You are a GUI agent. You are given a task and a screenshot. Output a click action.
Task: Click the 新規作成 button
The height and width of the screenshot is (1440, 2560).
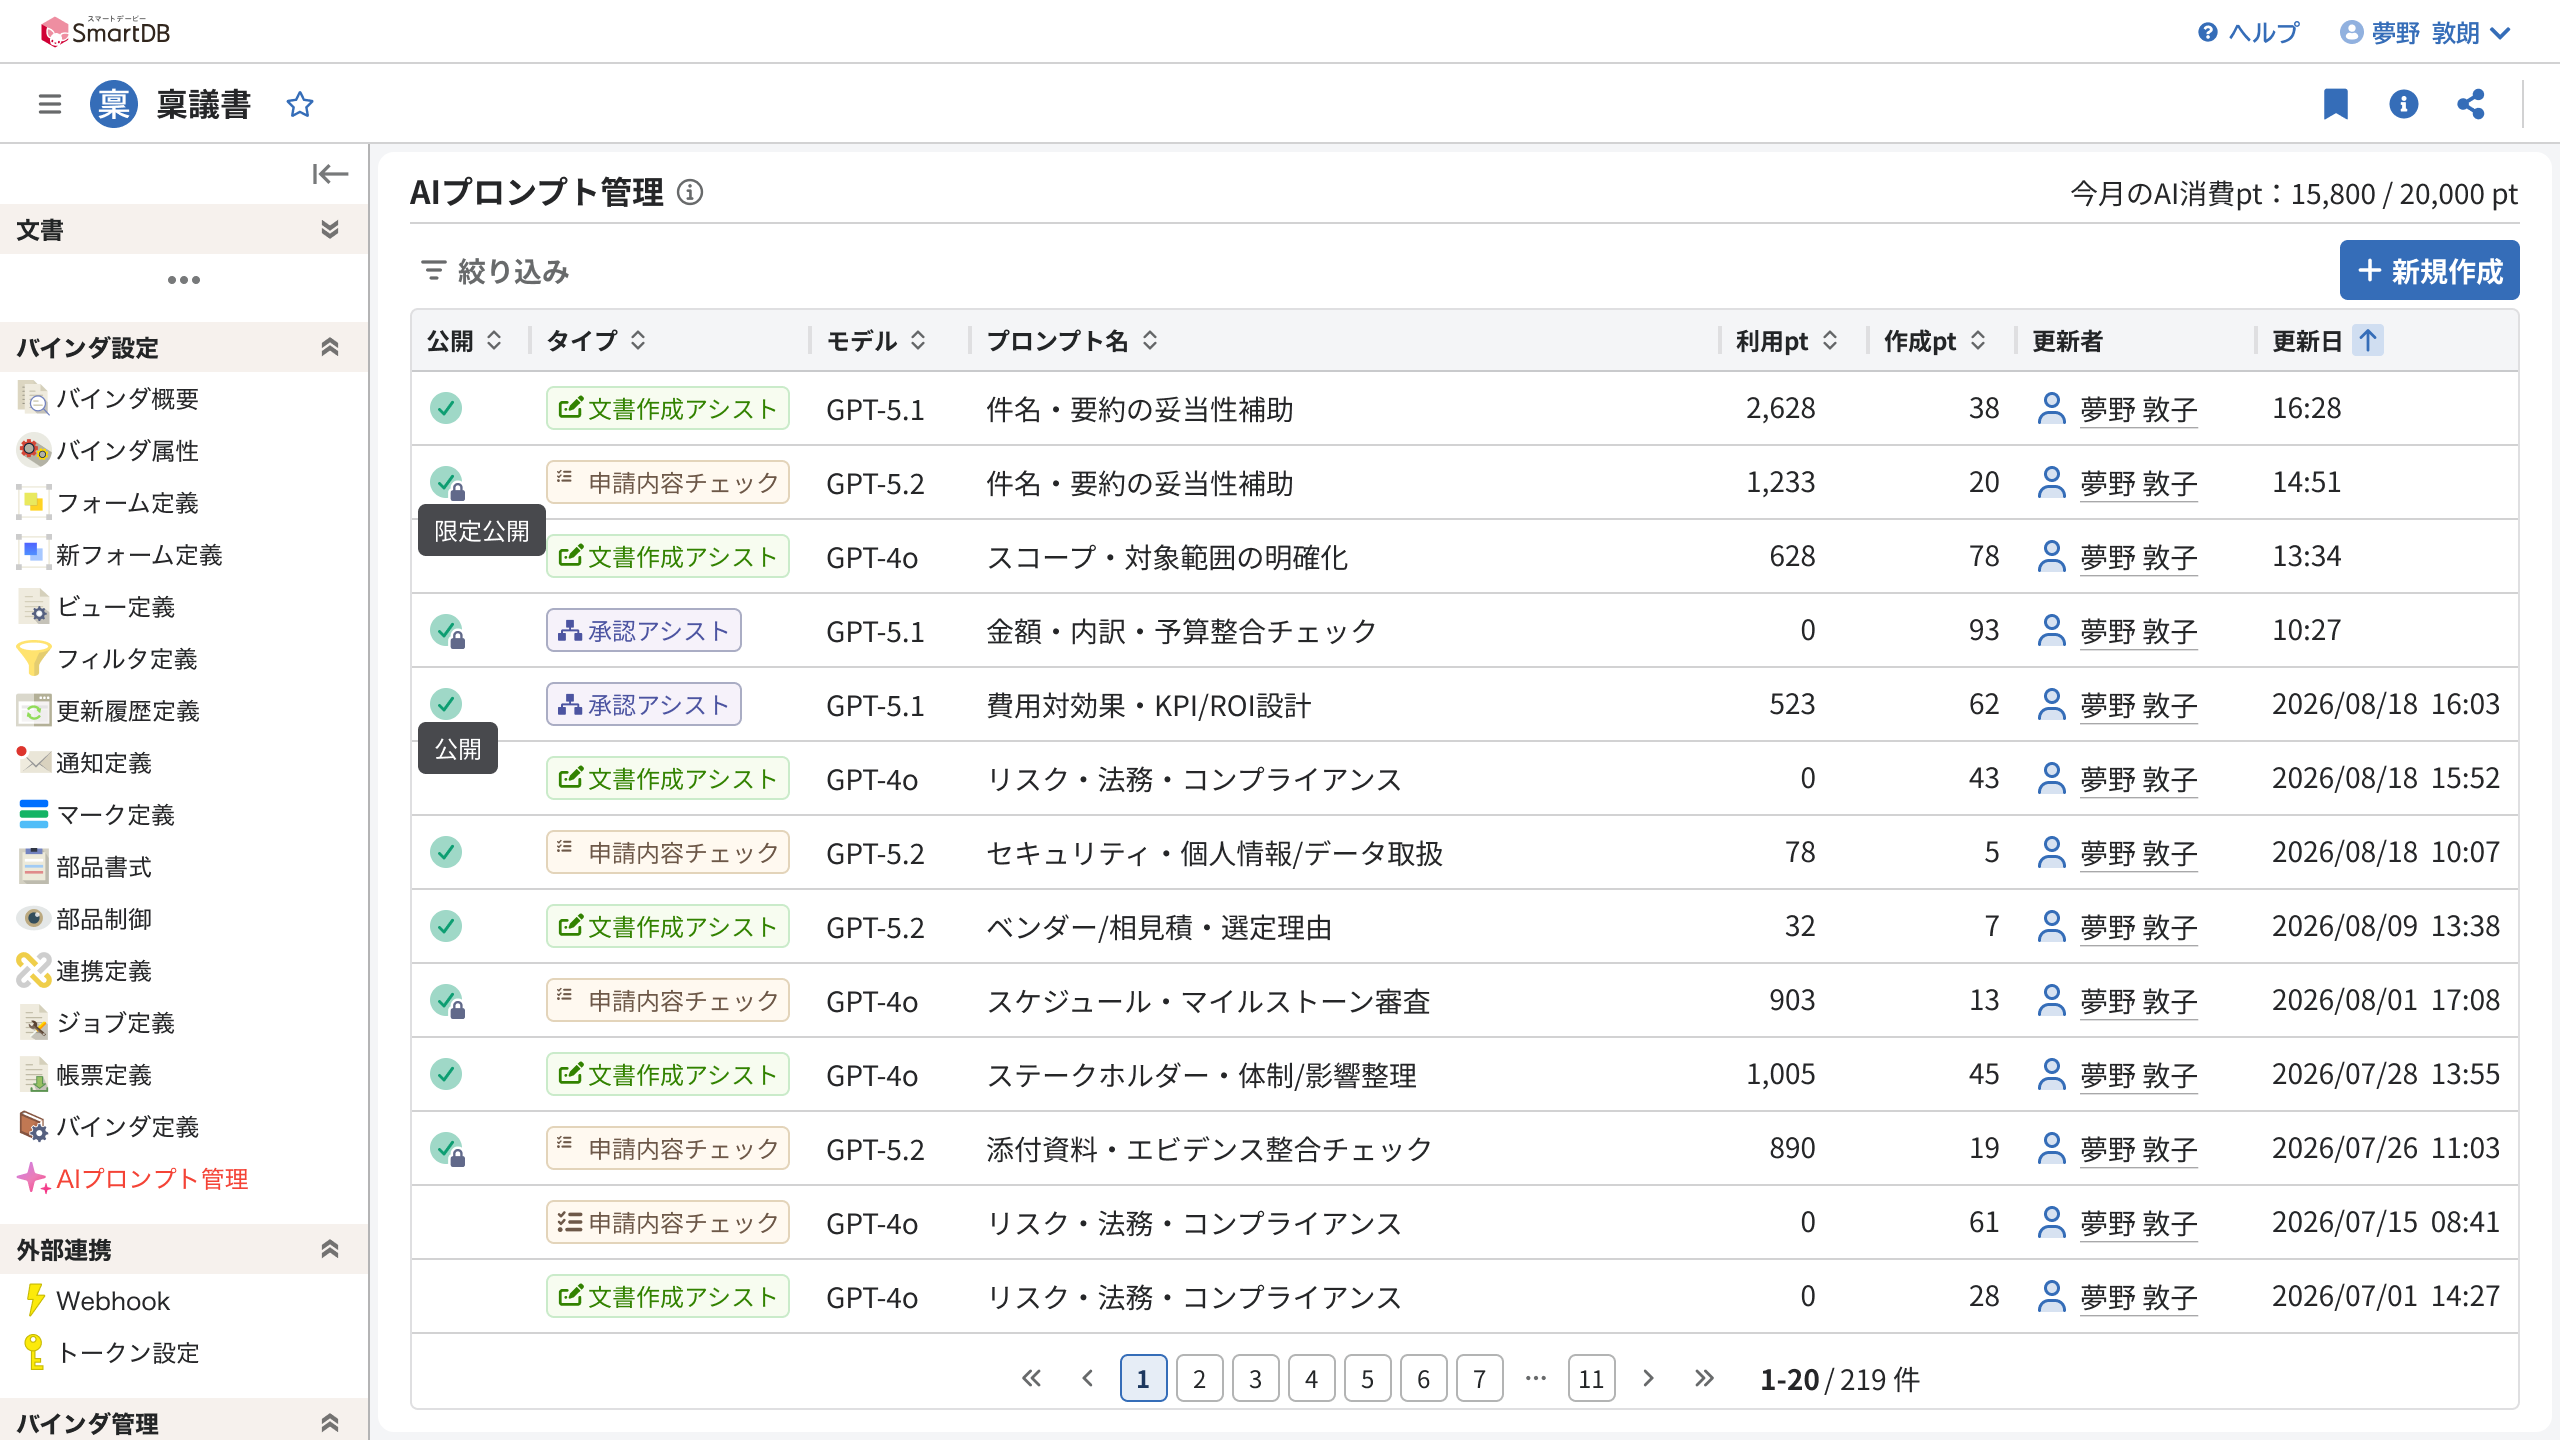click(2429, 271)
